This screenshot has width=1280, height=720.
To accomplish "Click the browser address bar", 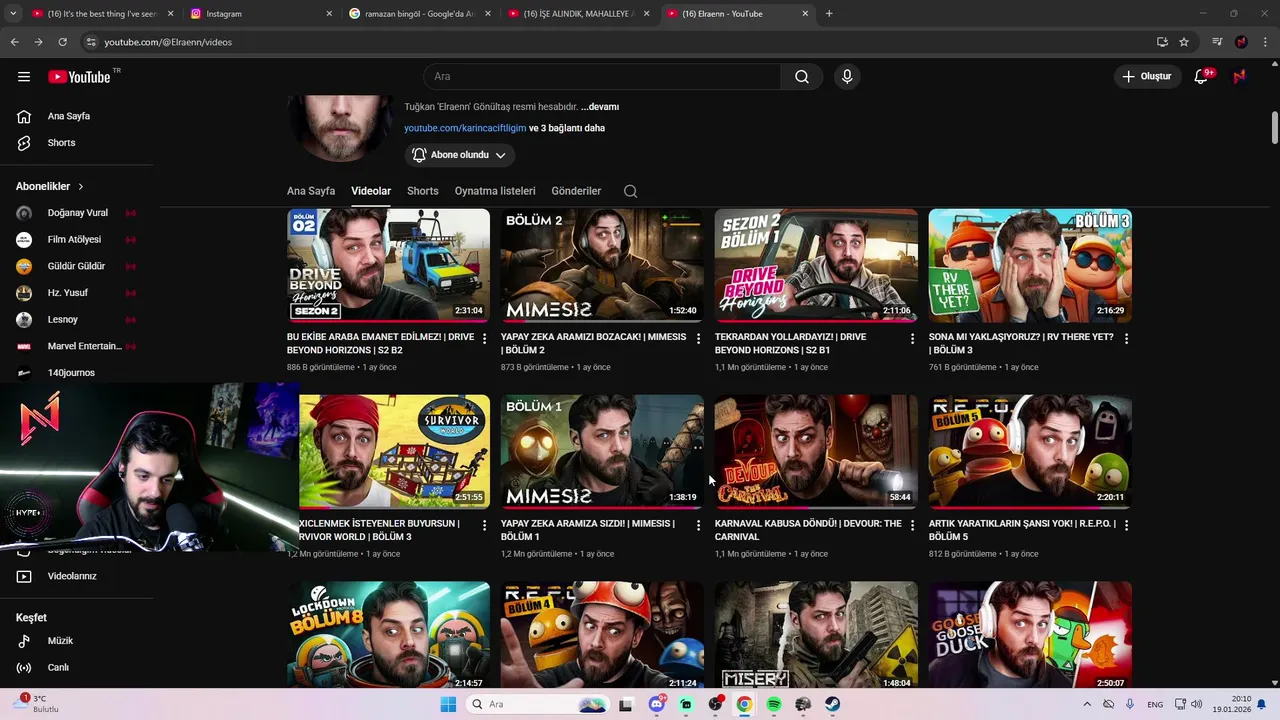I will (x=615, y=42).
